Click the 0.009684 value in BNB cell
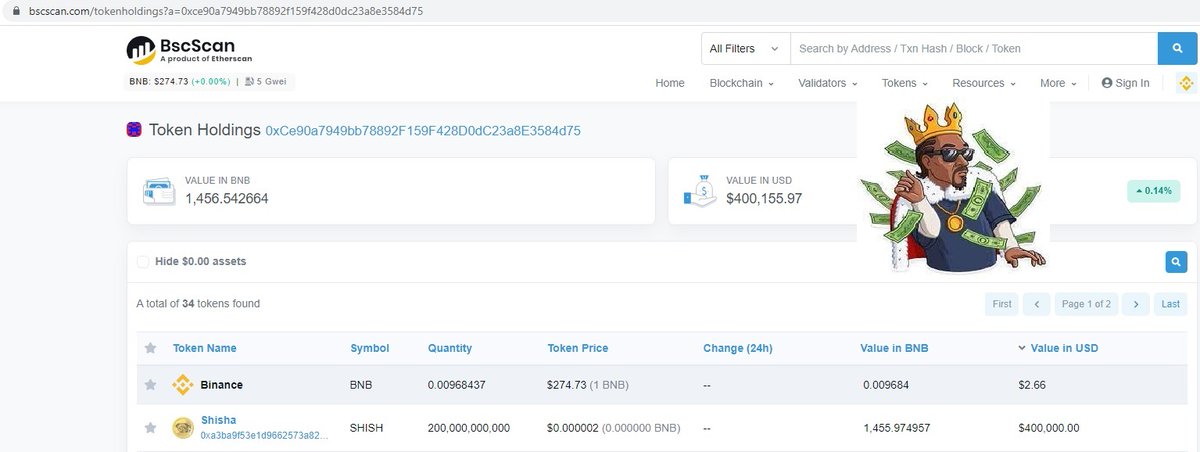The height and width of the screenshot is (452, 1200). pyautogui.click(x=884, y=384)
